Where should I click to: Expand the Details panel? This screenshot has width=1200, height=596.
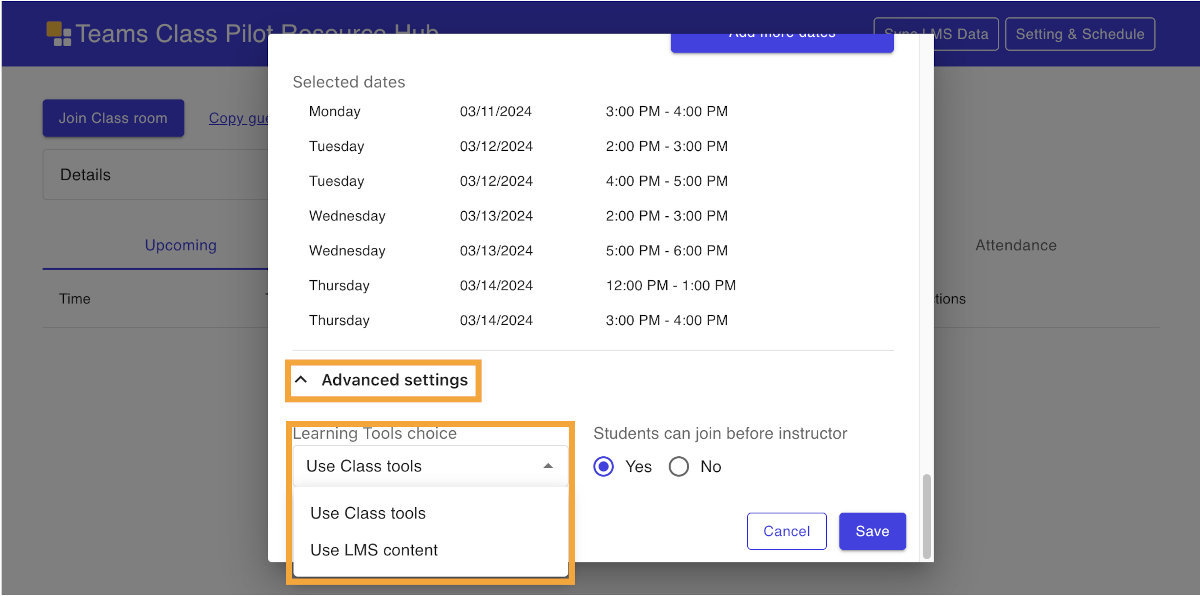point(150,175)
